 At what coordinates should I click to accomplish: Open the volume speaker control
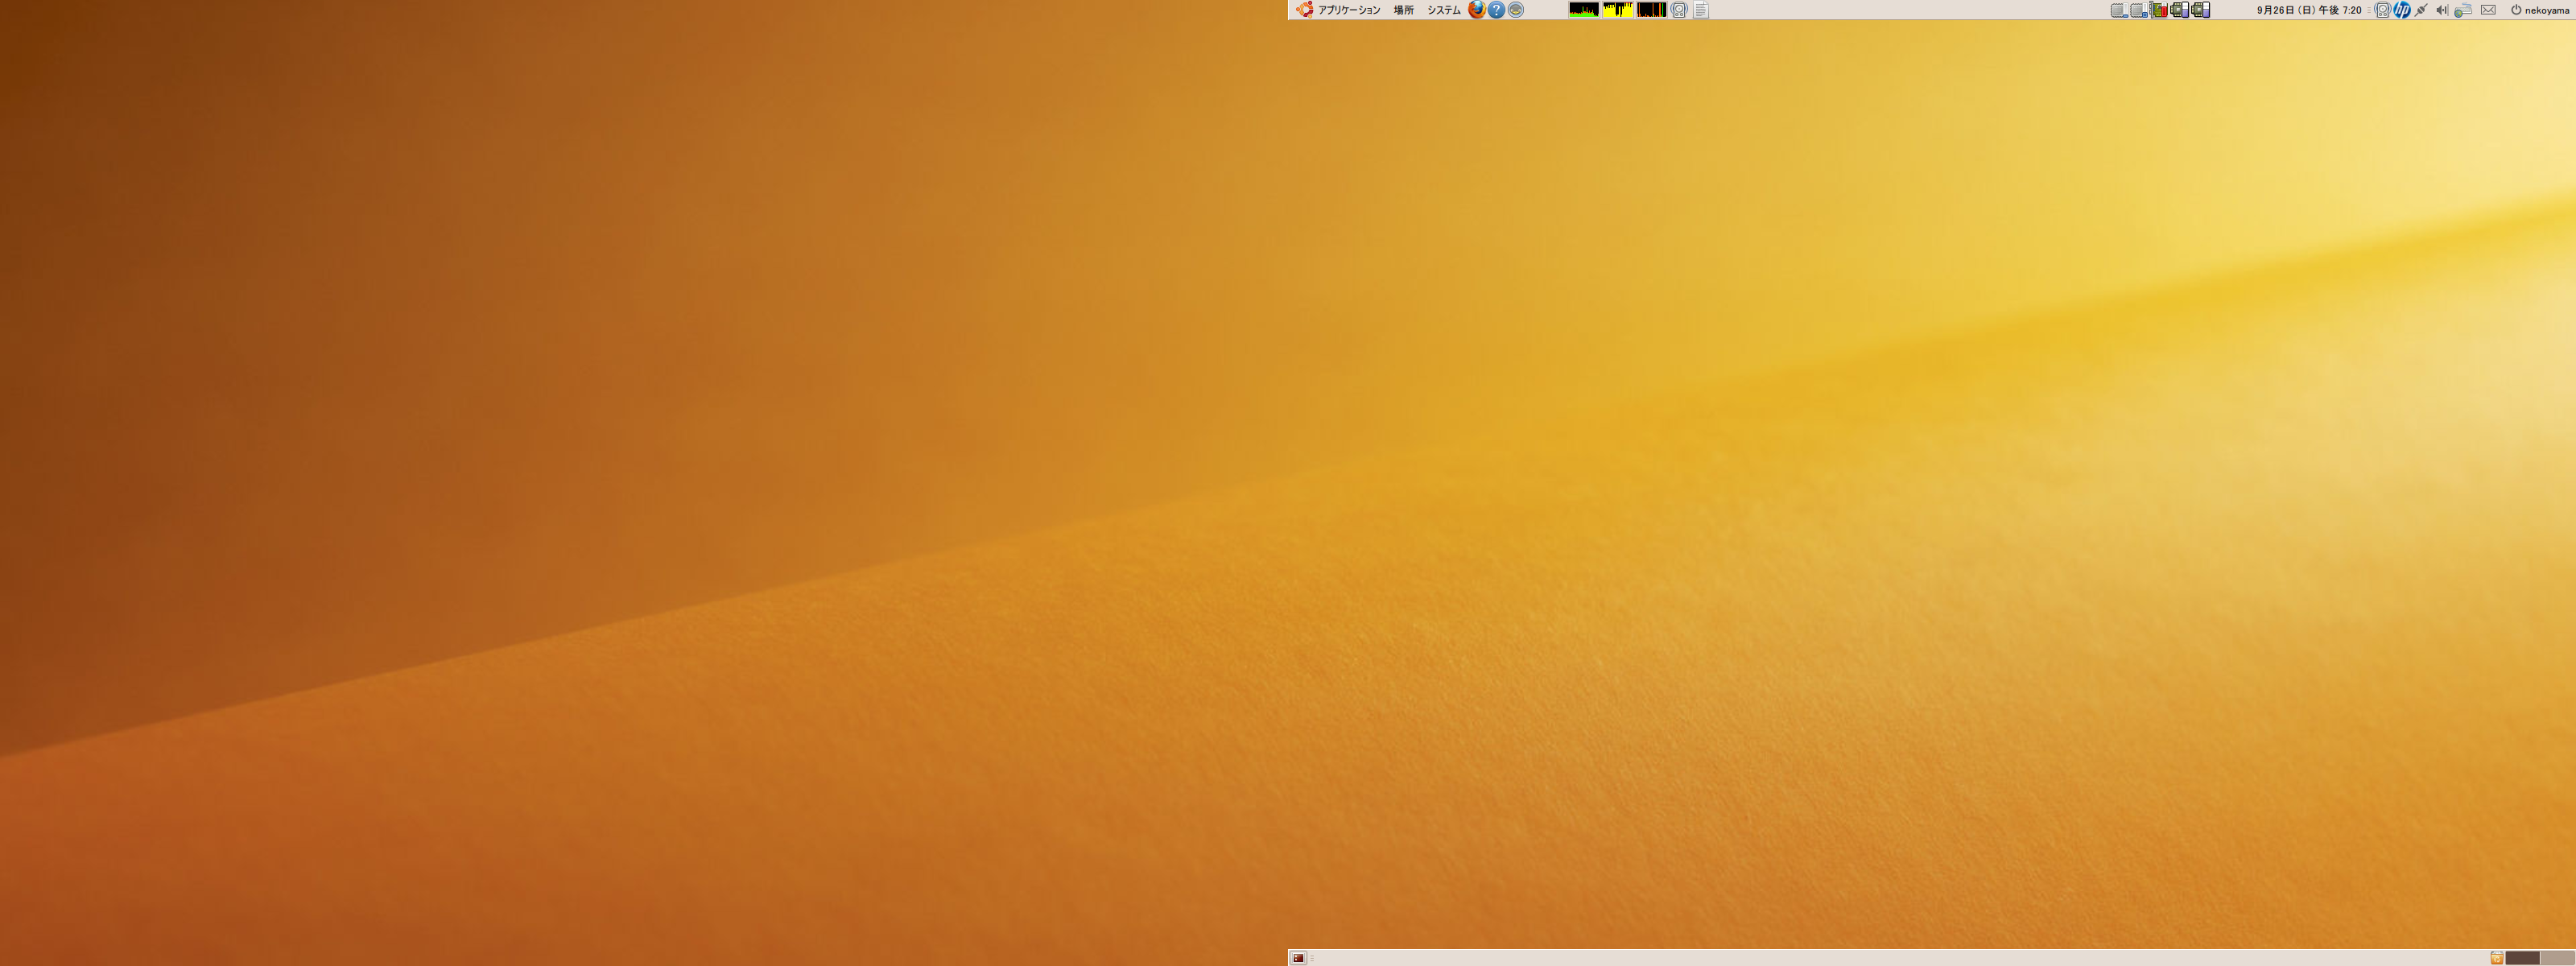(x=2442, y=10)
